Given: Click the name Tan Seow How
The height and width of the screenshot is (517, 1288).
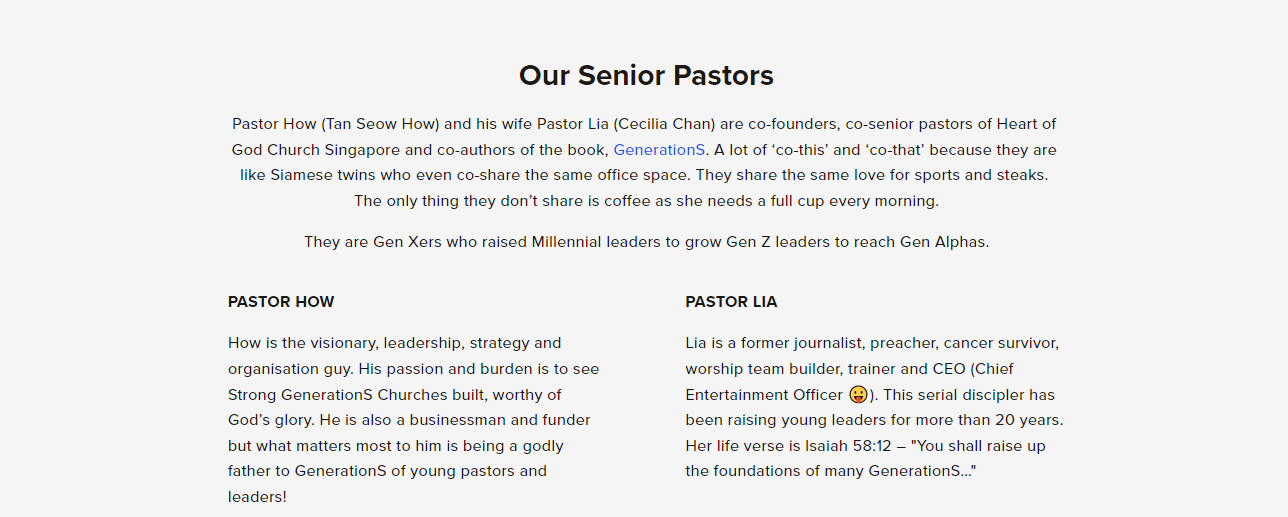Looking at the screenshot, I should tap(380, 124).
